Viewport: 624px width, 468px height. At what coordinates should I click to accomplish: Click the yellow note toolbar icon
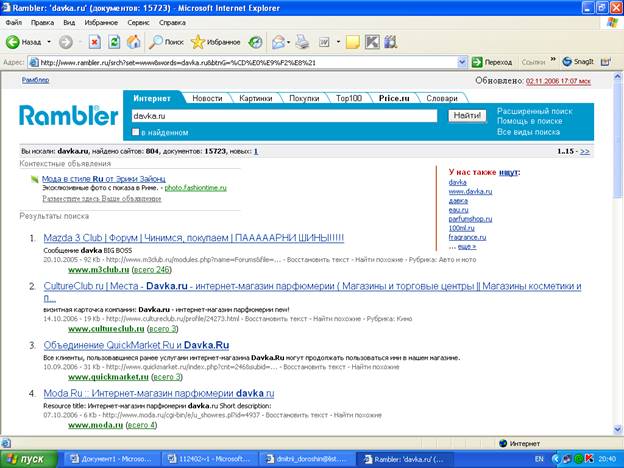click(x=353, y=42)
